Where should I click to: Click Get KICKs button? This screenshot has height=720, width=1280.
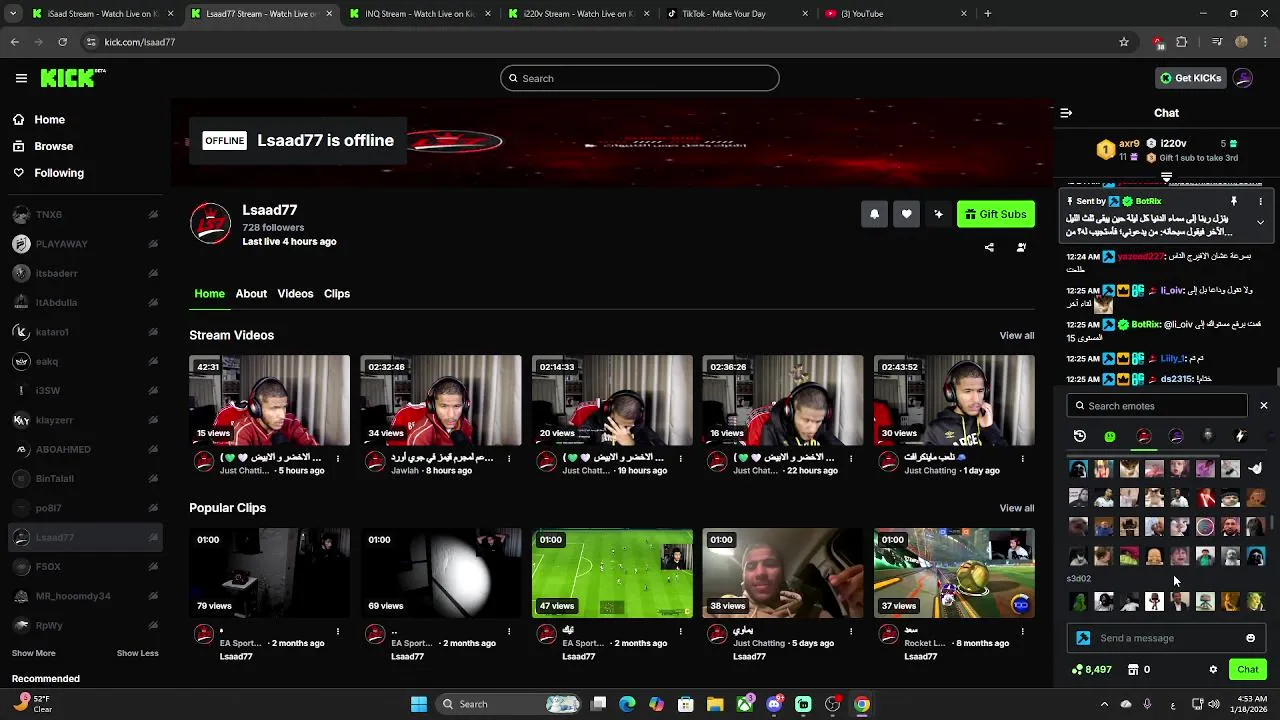[x=1190, y=78]
